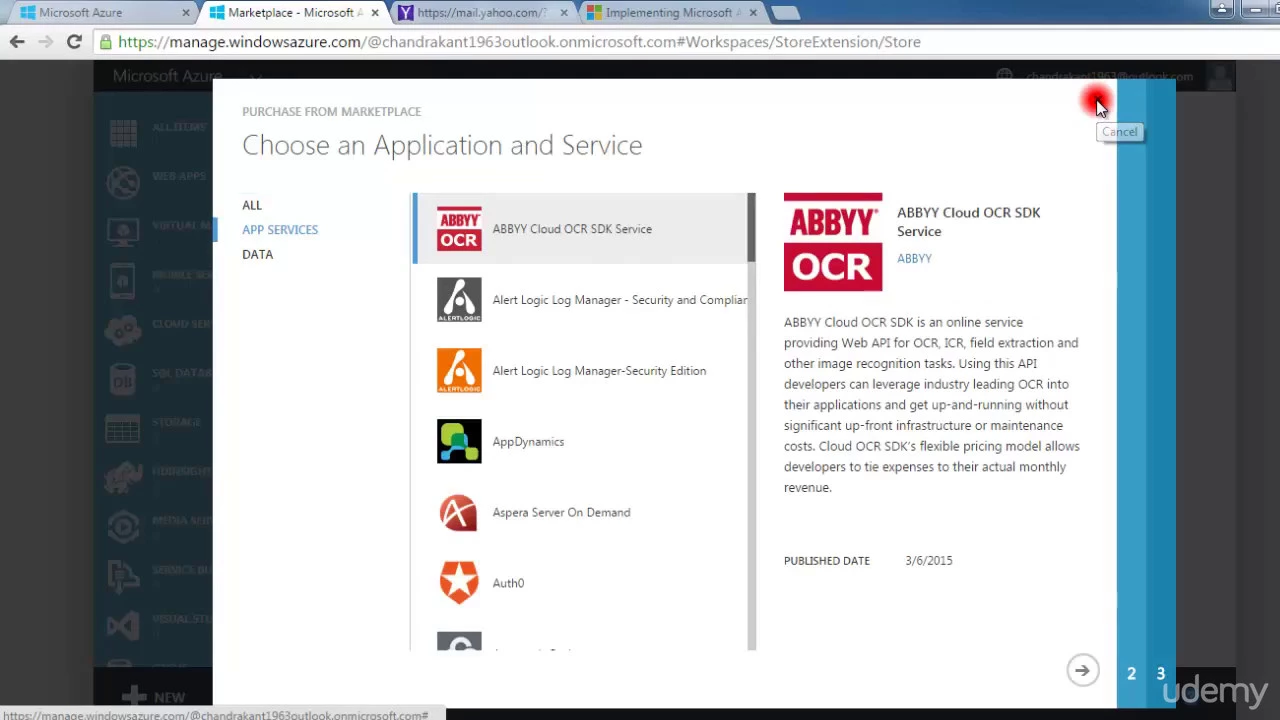Switch to Microsoft Azure tab

click(x=98, y=13)
